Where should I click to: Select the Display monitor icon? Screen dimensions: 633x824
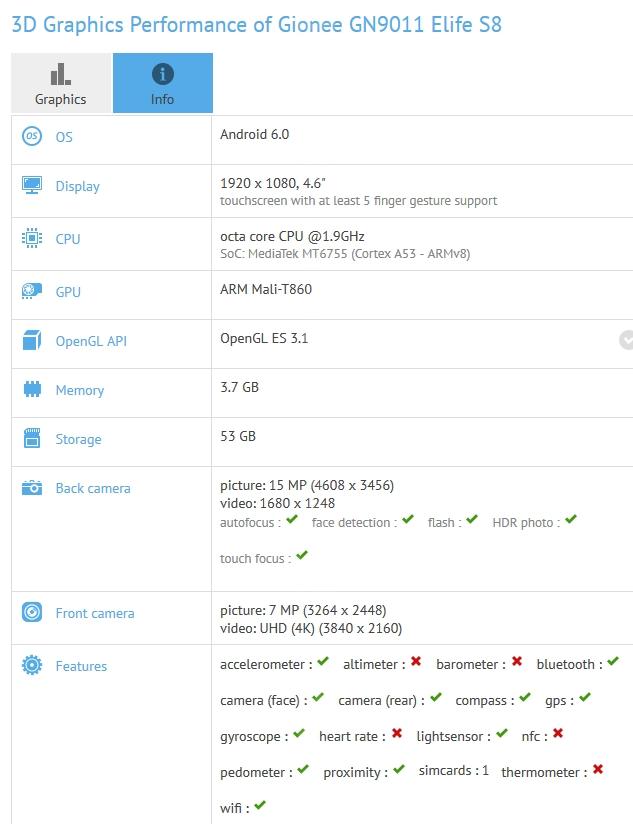34,186
